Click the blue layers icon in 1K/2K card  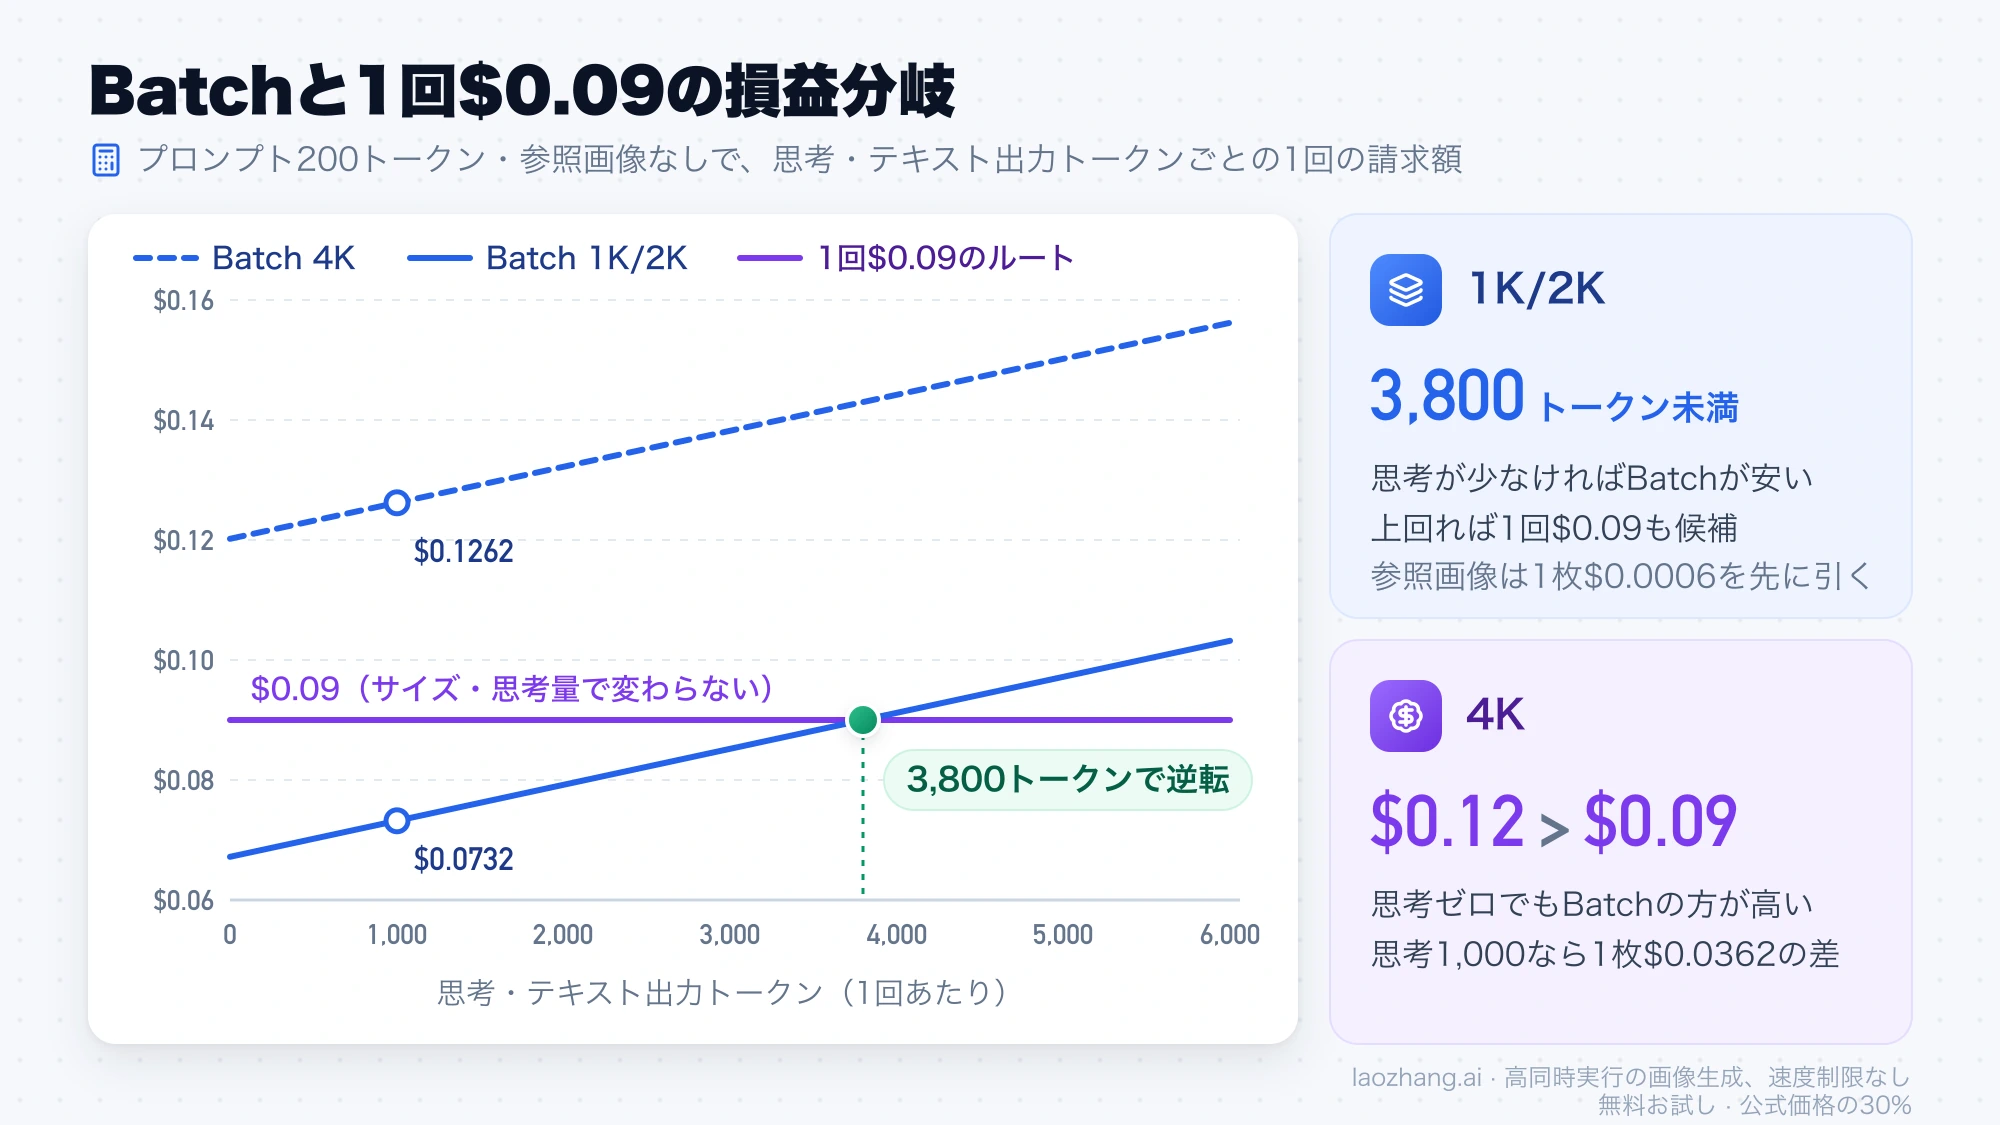[x=1405, y=290]
